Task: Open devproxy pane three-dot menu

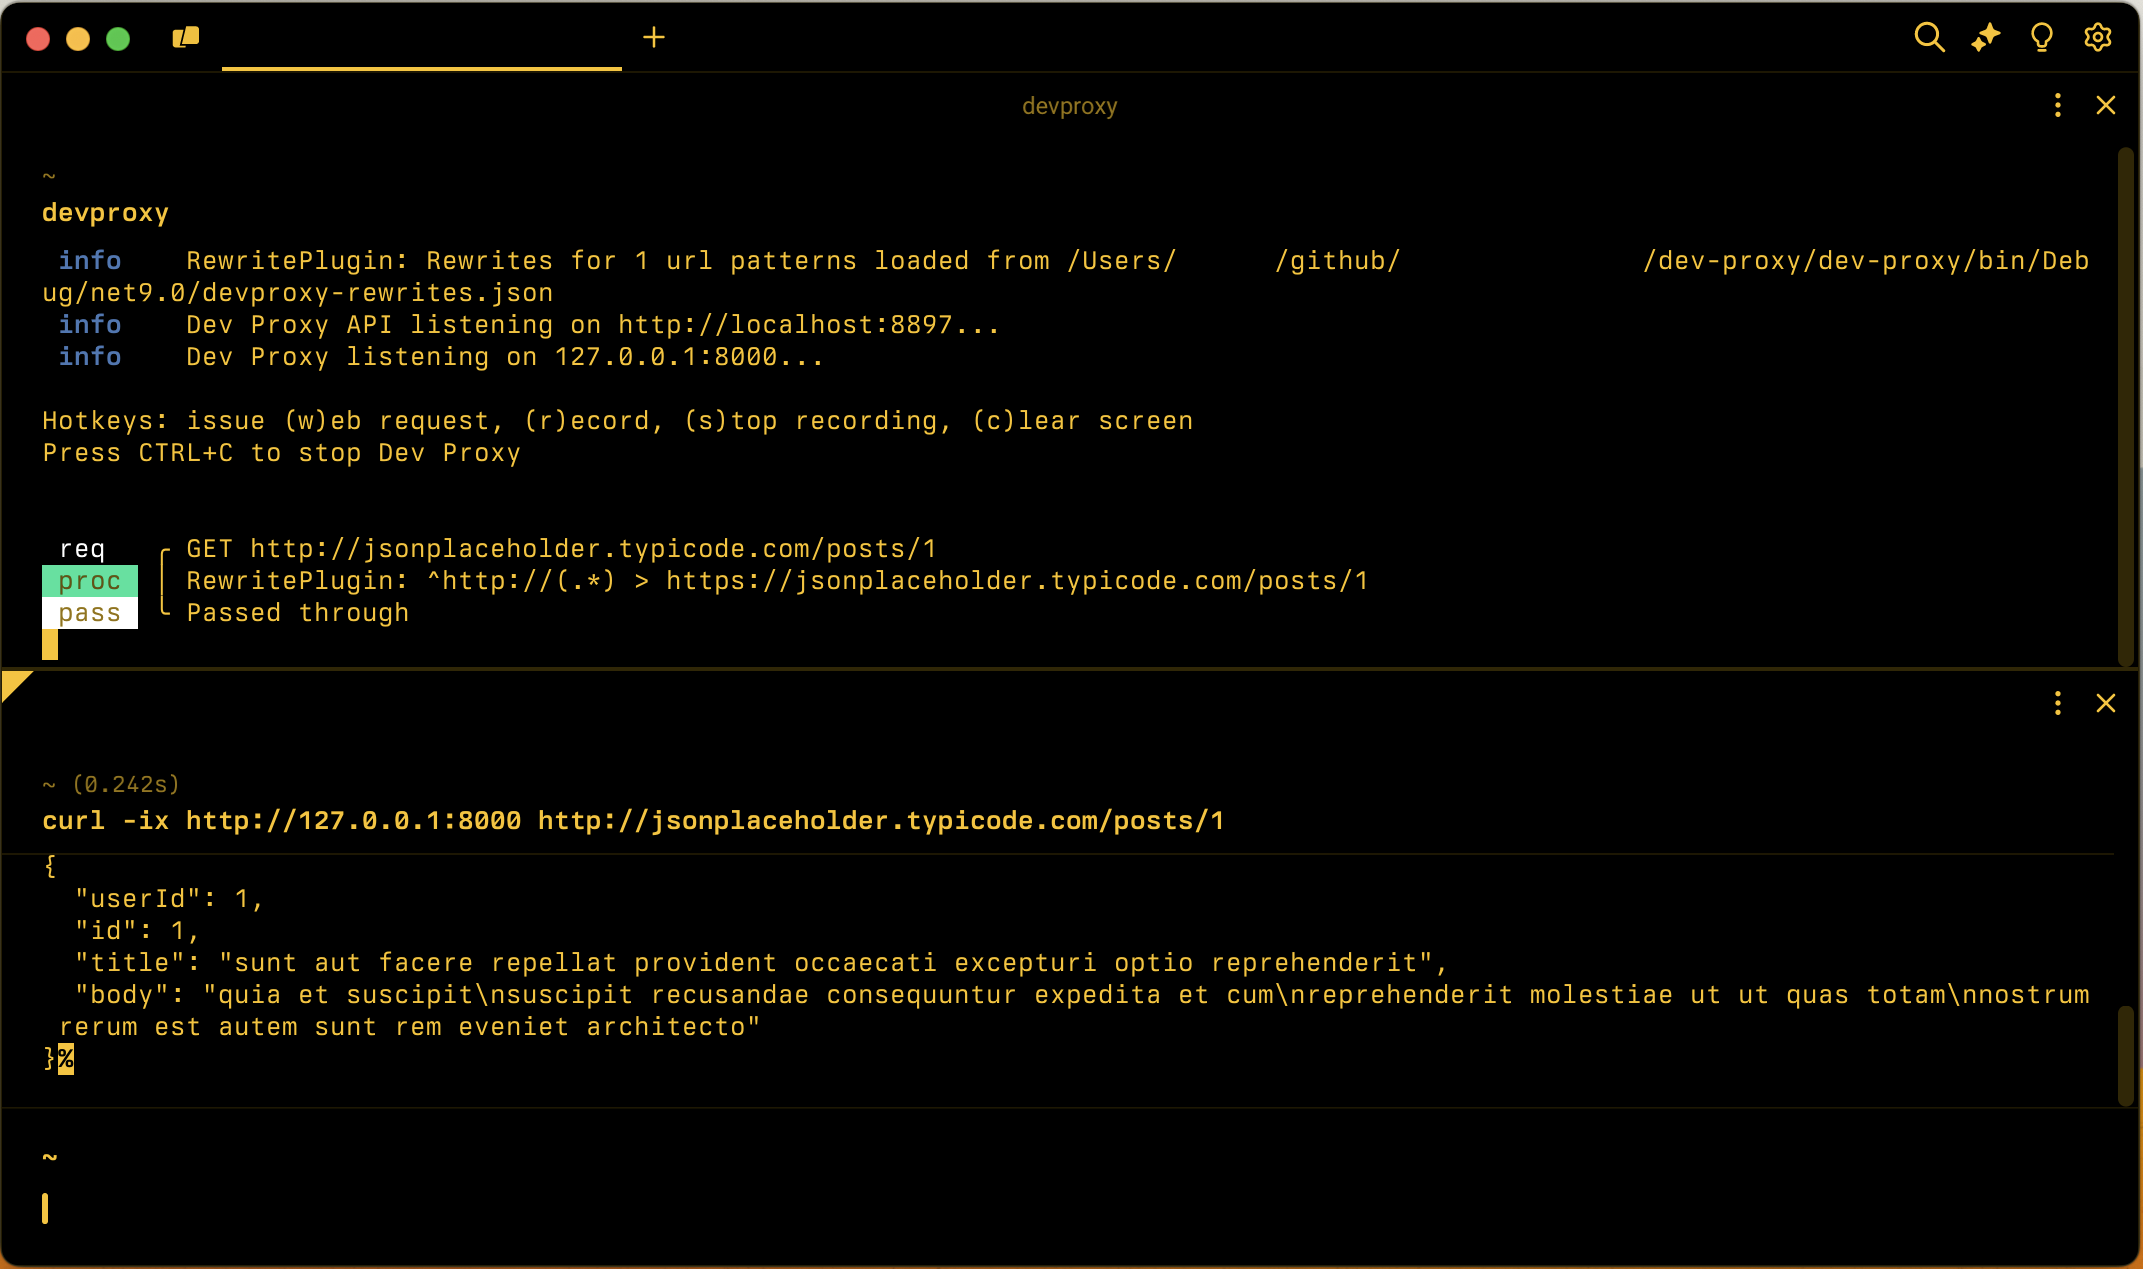Action: coord(2057,106)
